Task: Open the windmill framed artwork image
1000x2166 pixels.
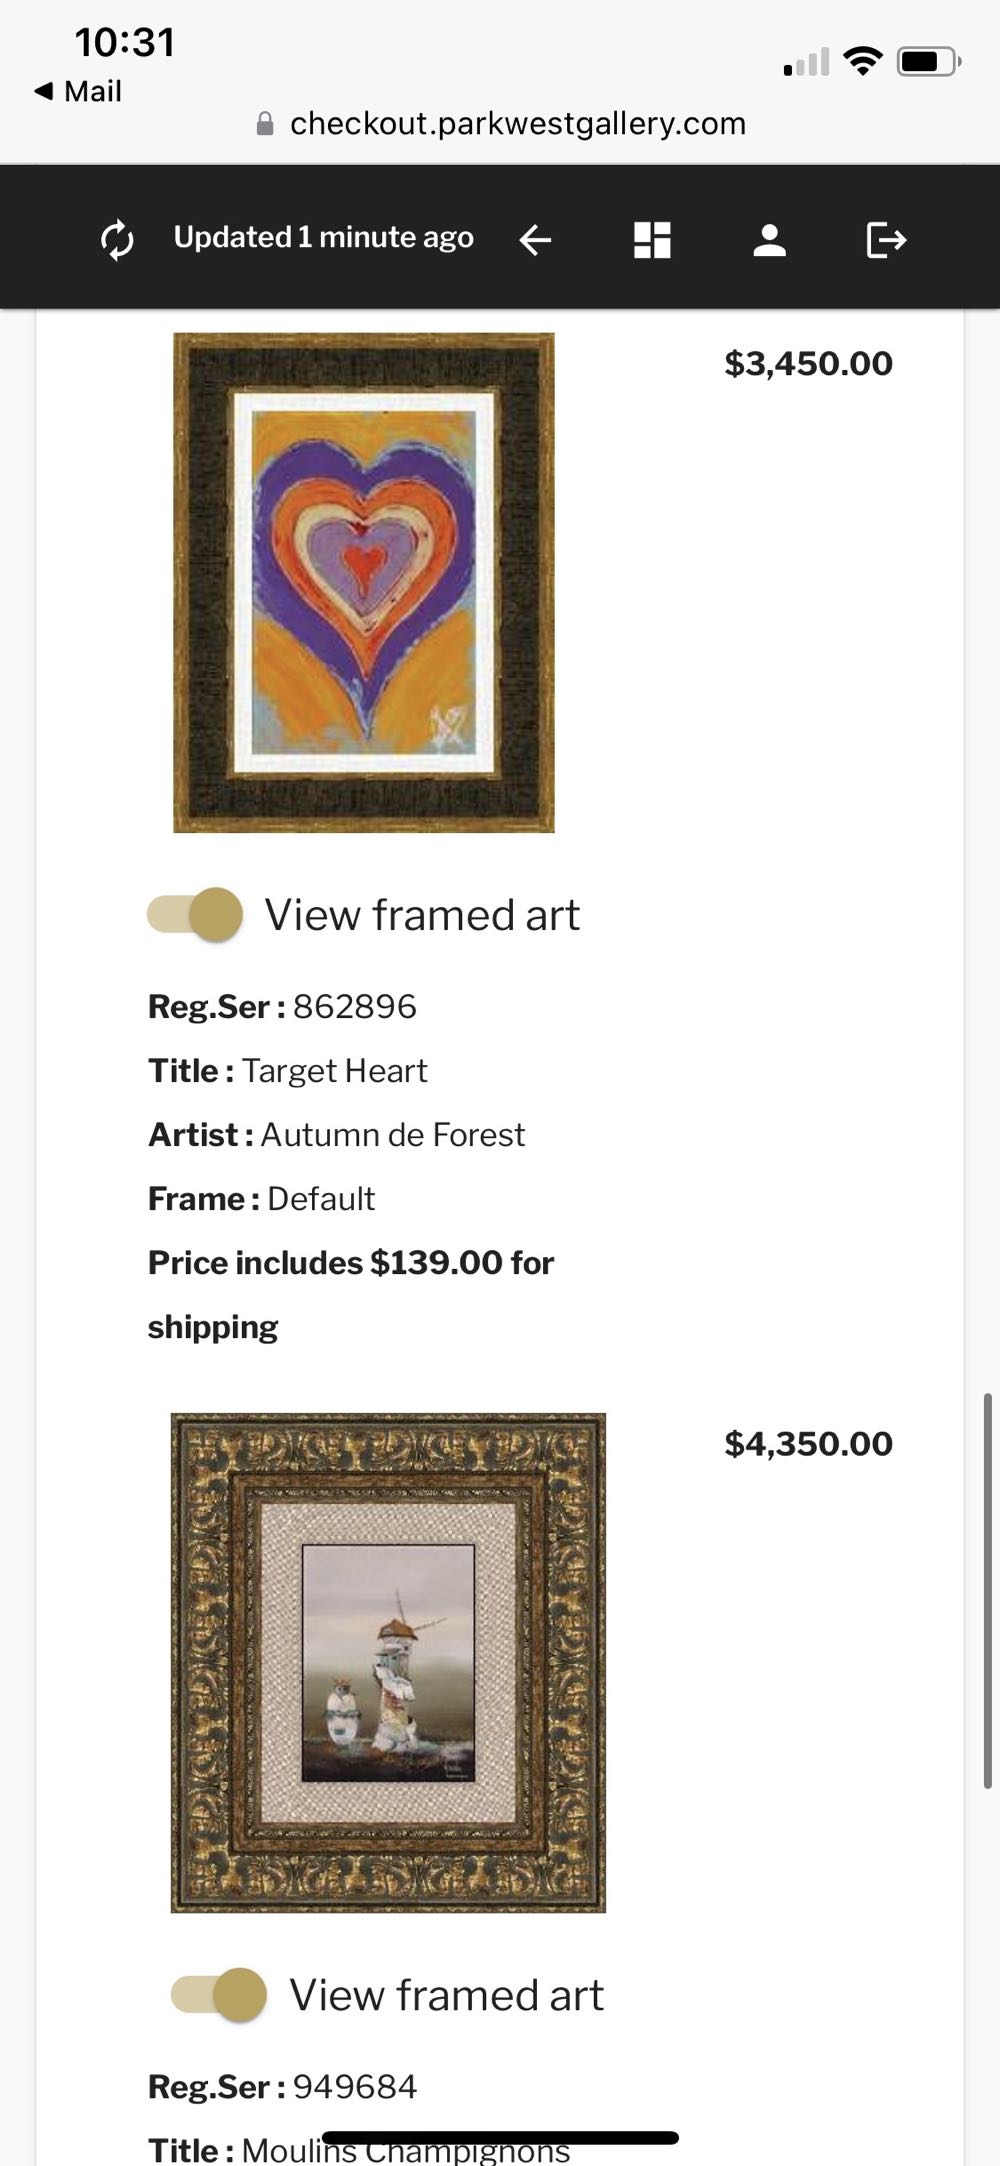Action: click(x=388, y=1662)
